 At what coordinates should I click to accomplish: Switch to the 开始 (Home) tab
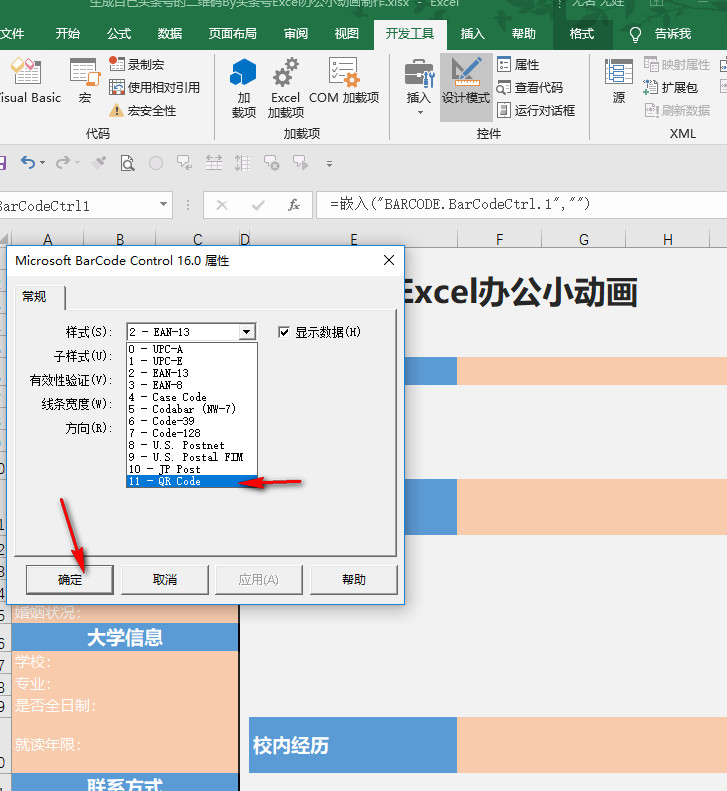[x=68, y=34]
